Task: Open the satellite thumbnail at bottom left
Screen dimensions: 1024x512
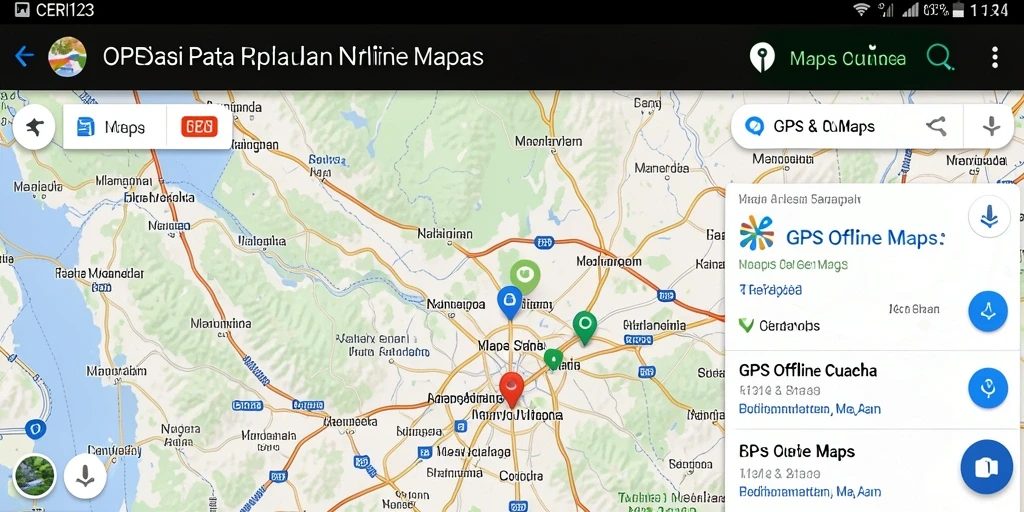Action: (x=35, y=475)
